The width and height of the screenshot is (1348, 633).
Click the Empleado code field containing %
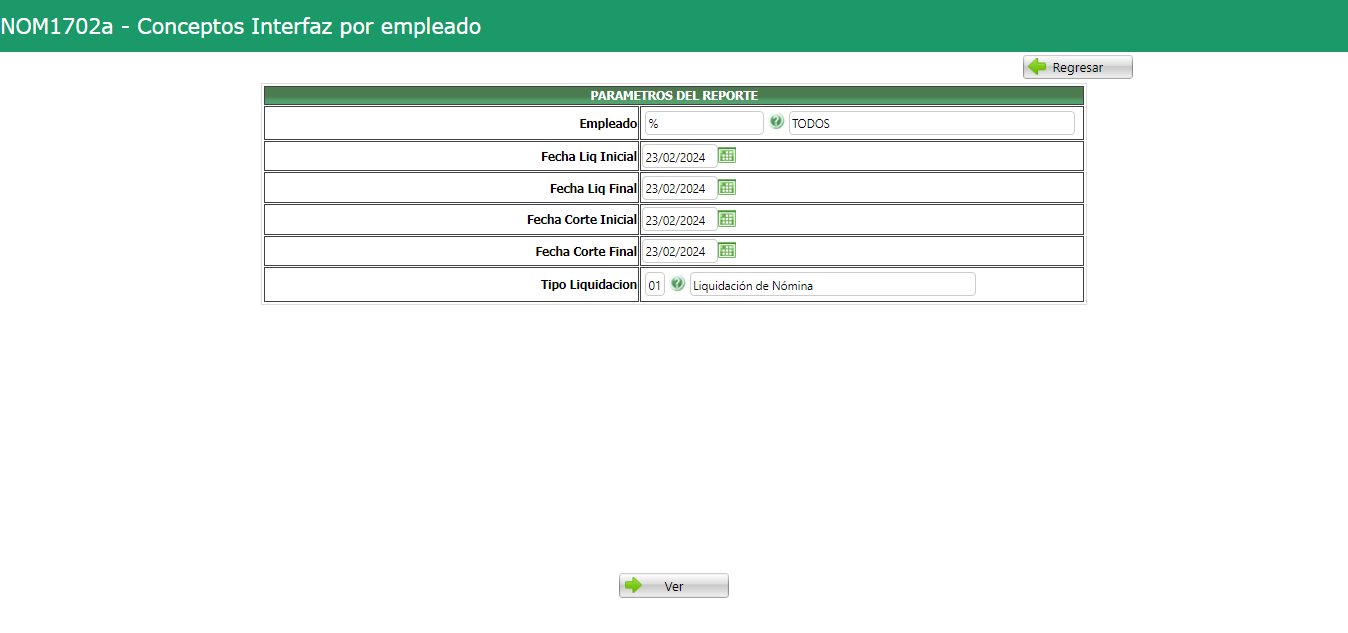click(702, 122)
